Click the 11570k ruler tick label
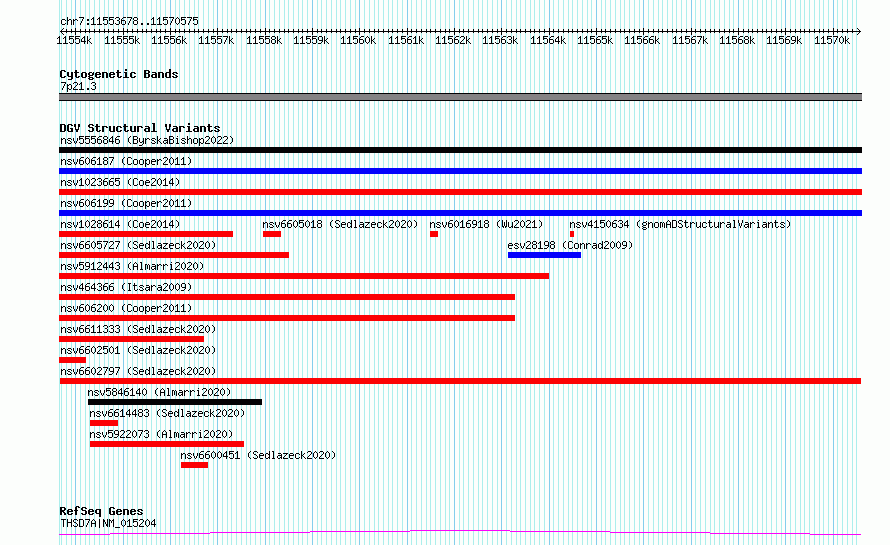The height and width of the screenshot is (545, 890). pyautogui.click(x=832, y=40)
